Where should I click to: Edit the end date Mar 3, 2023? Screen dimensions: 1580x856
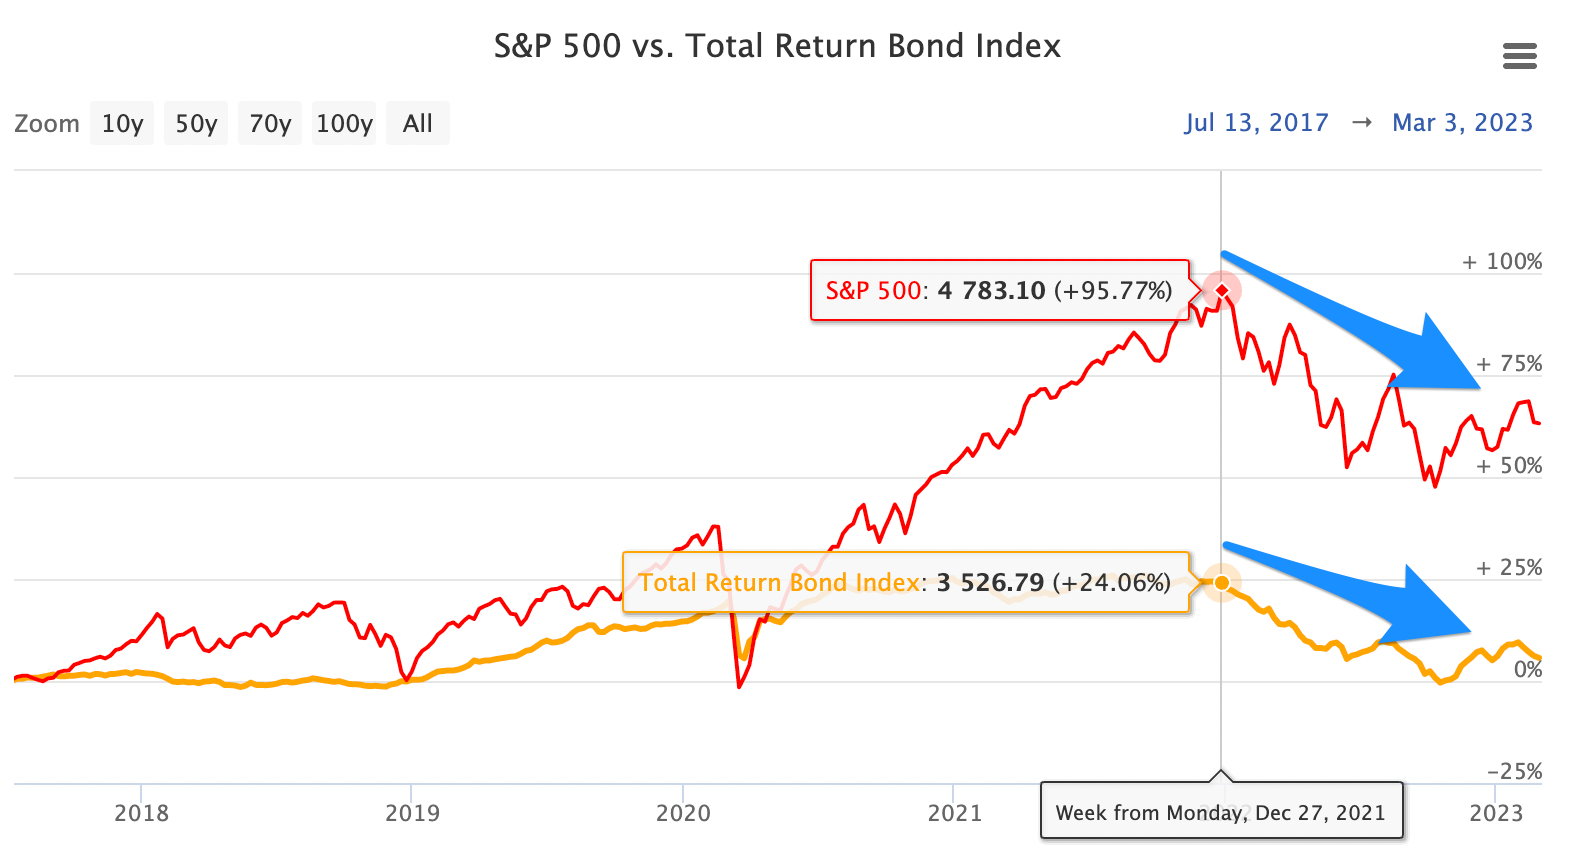pyautogui.click(x=1462, y=123)
